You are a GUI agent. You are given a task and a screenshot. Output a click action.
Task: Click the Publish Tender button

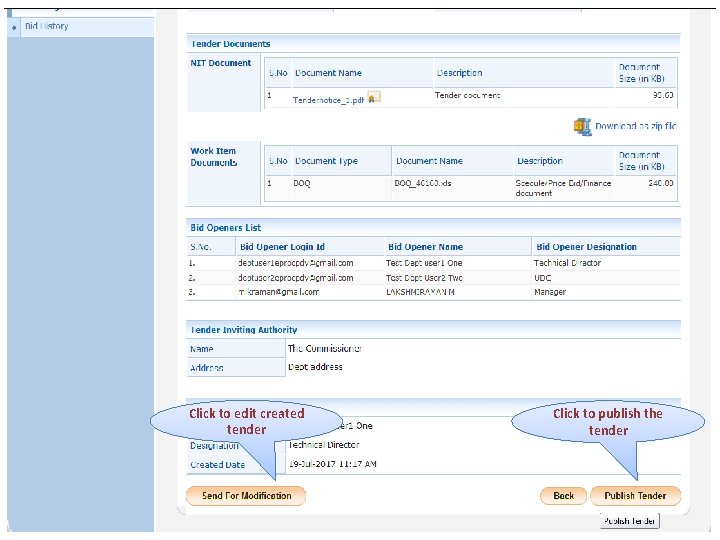pyautogui.click(x=635, y=496)
